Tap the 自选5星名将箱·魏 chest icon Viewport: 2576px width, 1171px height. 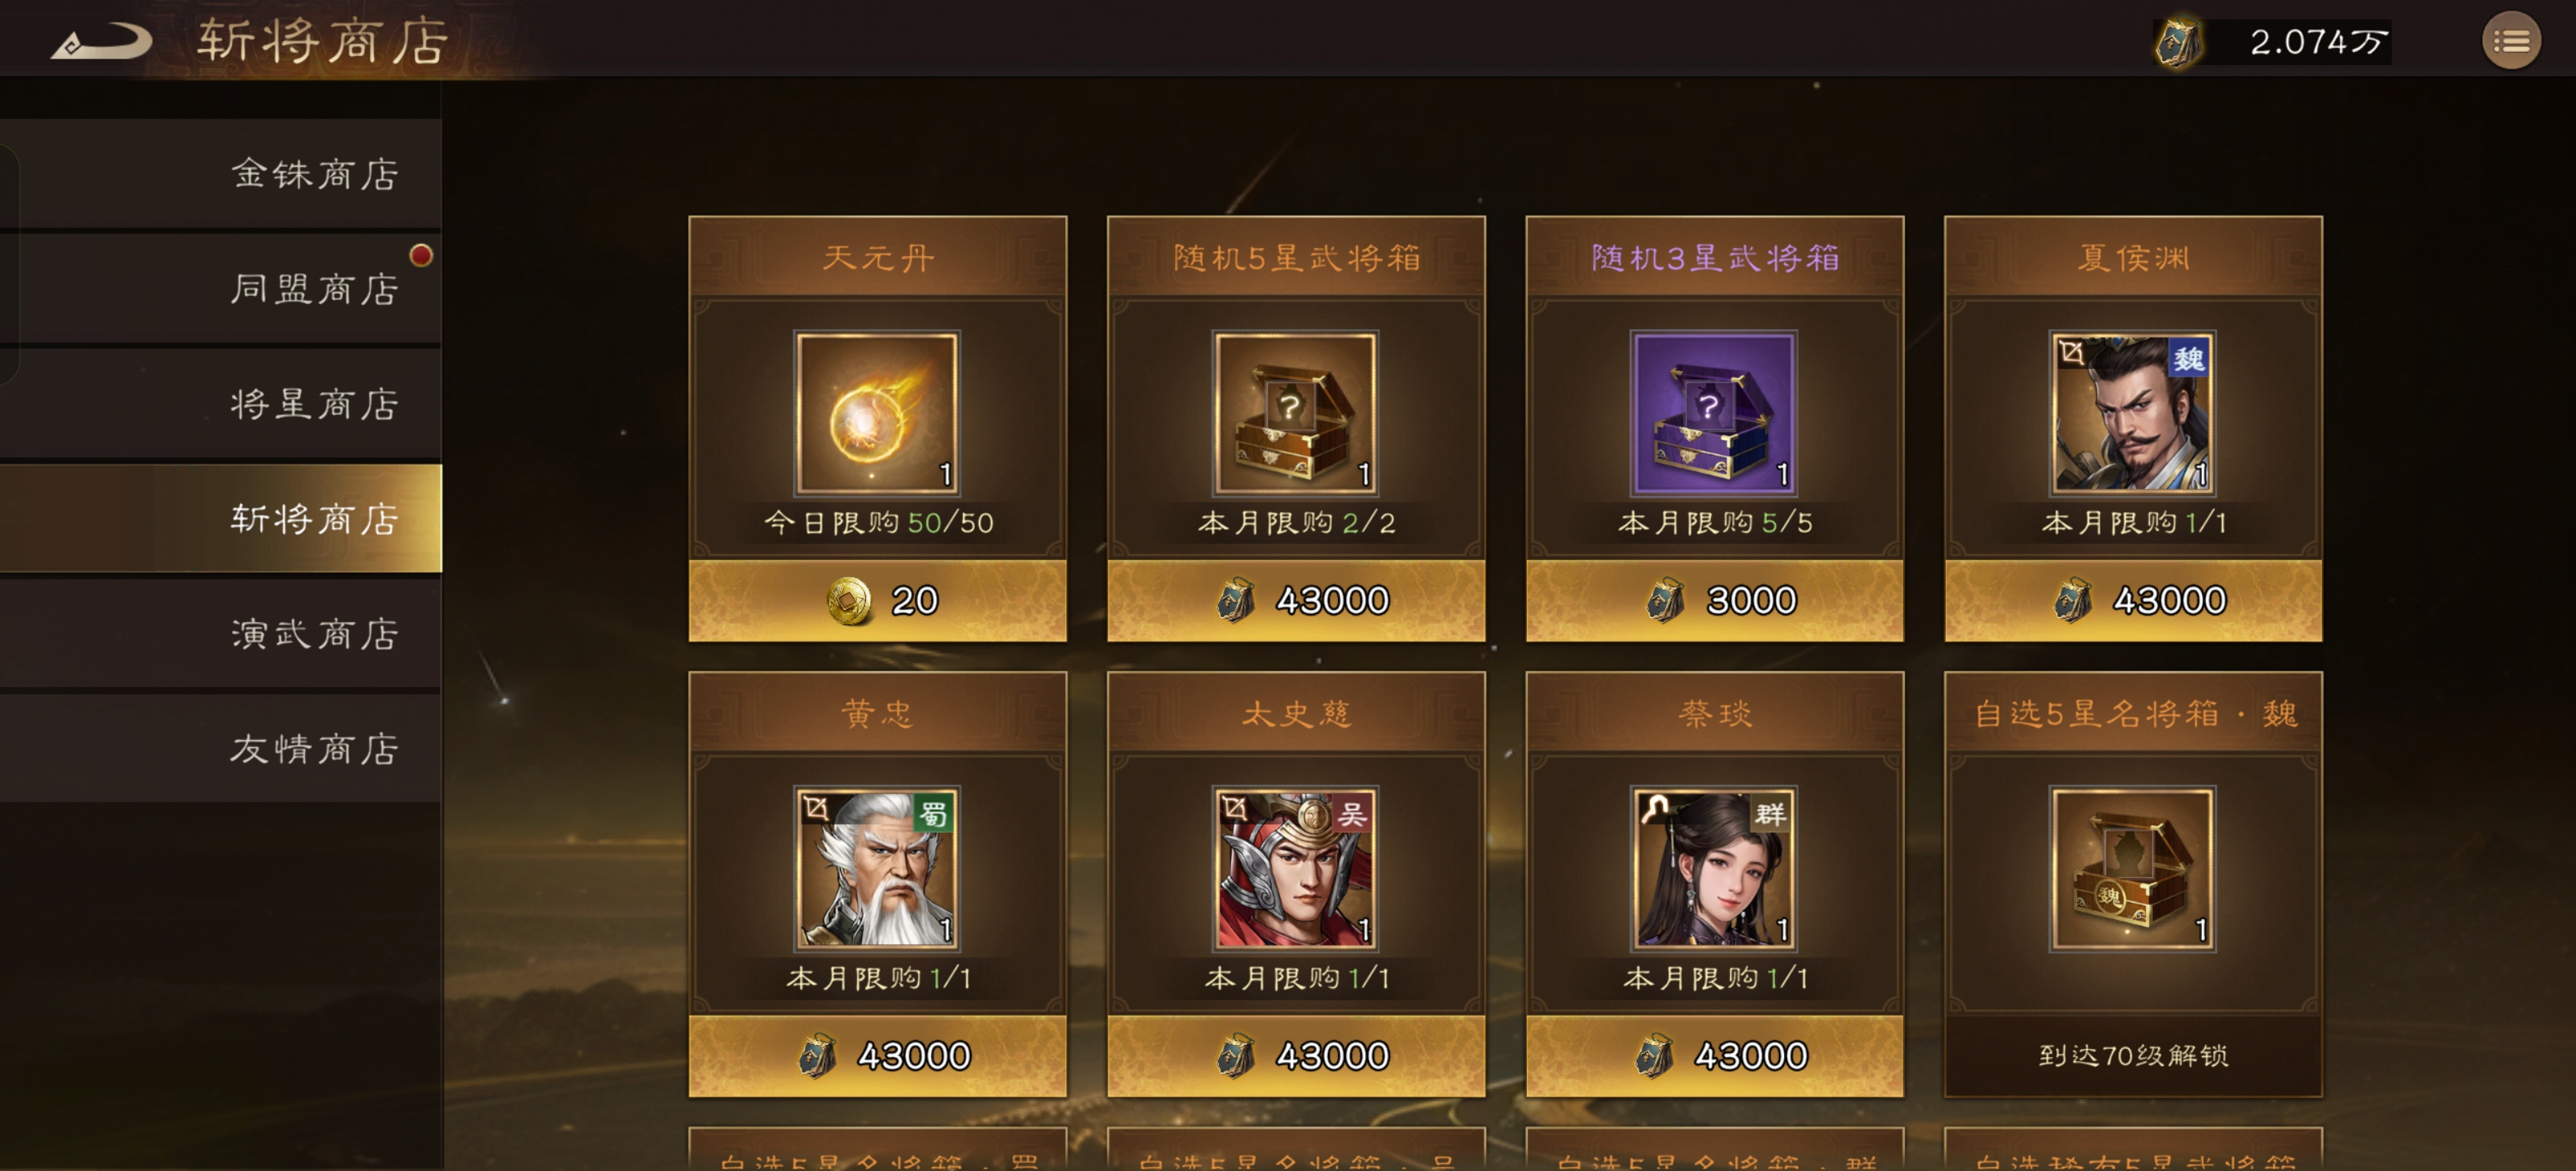(x=2132, y=868)
